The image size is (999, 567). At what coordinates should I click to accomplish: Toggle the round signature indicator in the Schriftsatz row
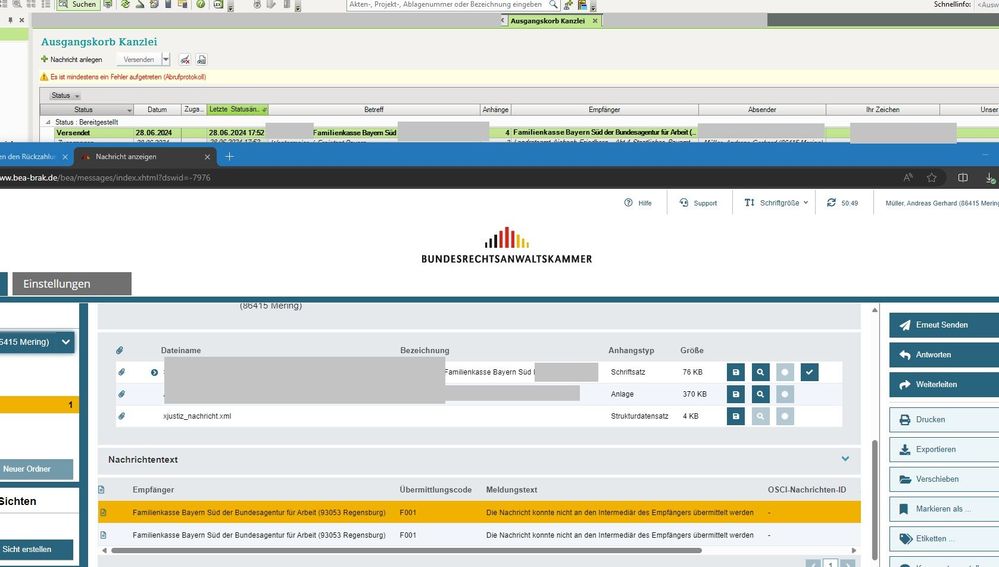tap(785, 372)
